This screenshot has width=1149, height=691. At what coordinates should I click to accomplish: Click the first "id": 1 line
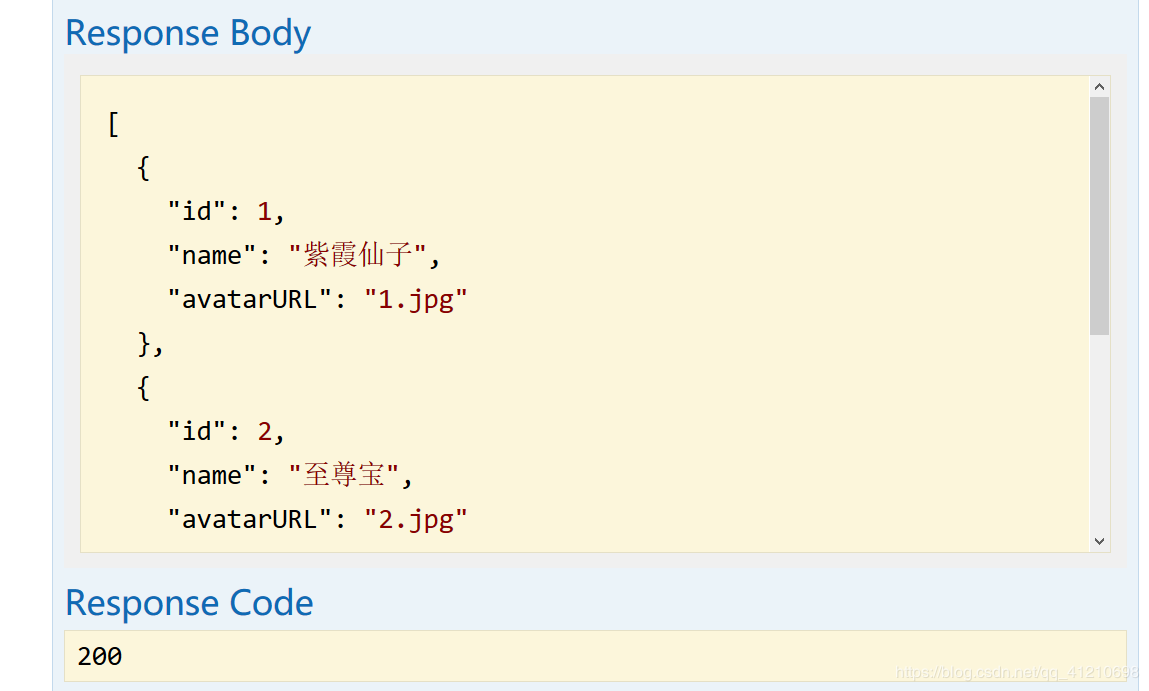click(226, 212)
